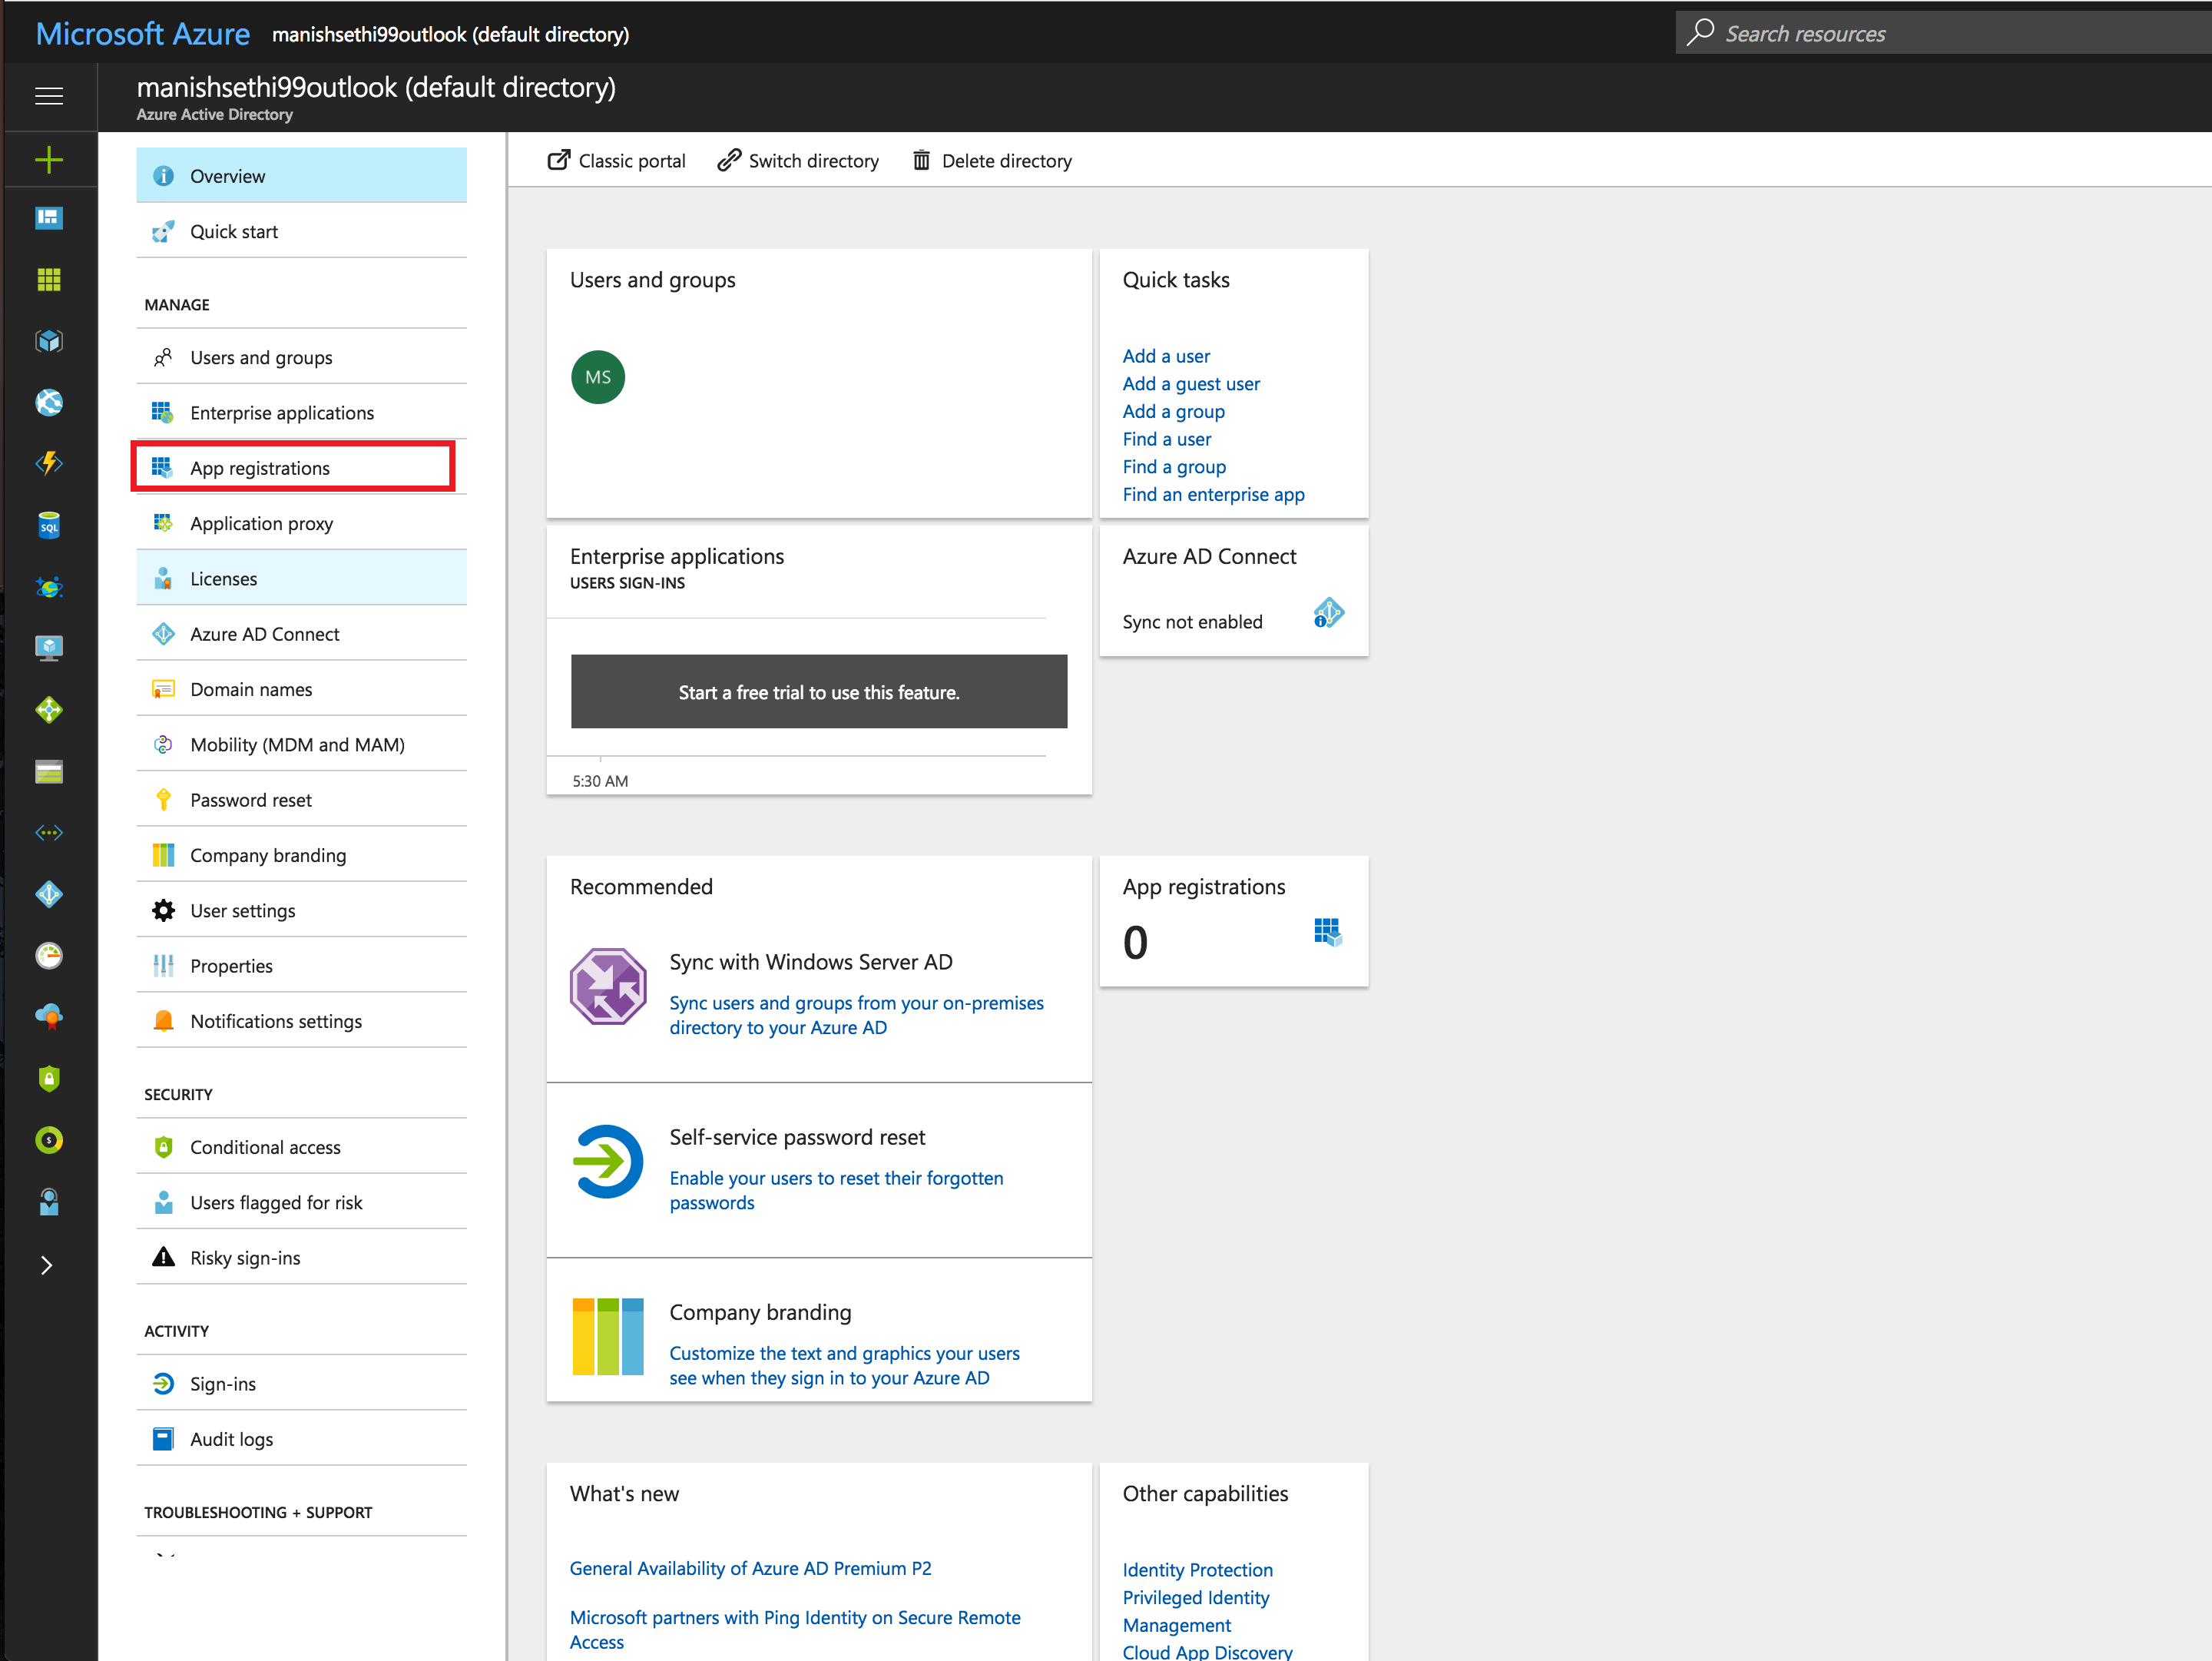Open Enterprise applications in Manage menu
This screenshot has height=1661, width=2212.
point(282,413)
